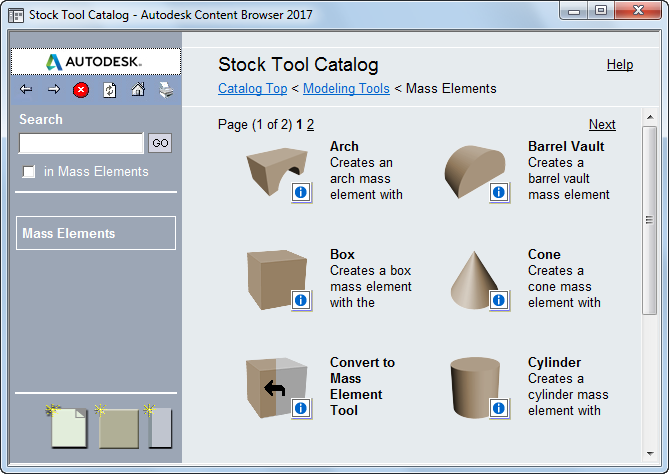
Task: Click the scrollbar down arrow
Action: 650,454
